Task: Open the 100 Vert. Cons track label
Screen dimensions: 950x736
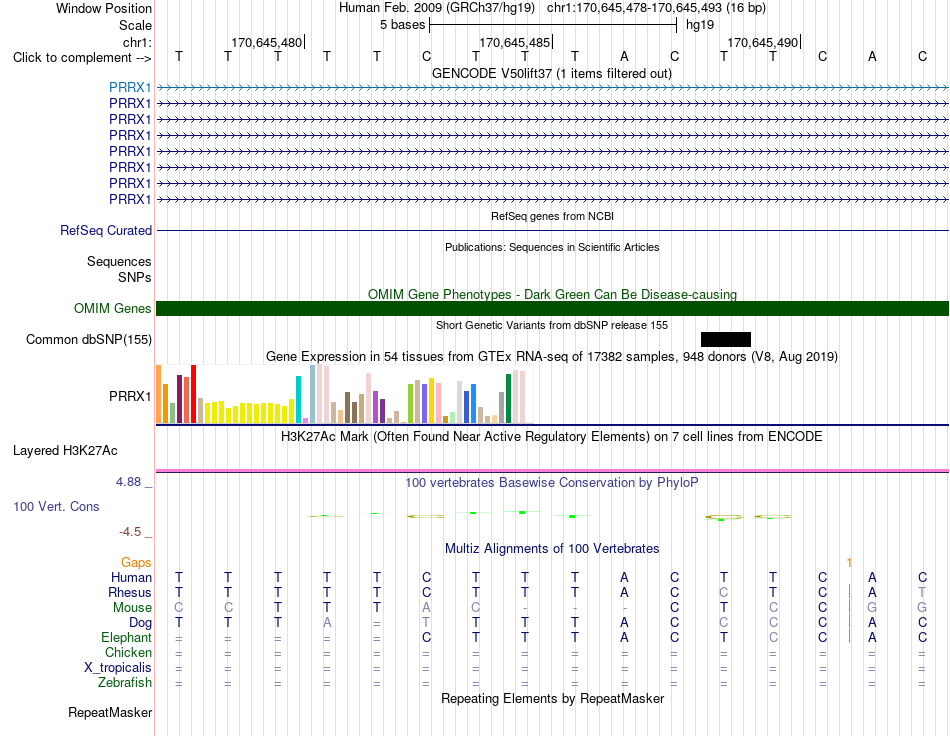Action: pyautogui.click(x=56, y=506)
